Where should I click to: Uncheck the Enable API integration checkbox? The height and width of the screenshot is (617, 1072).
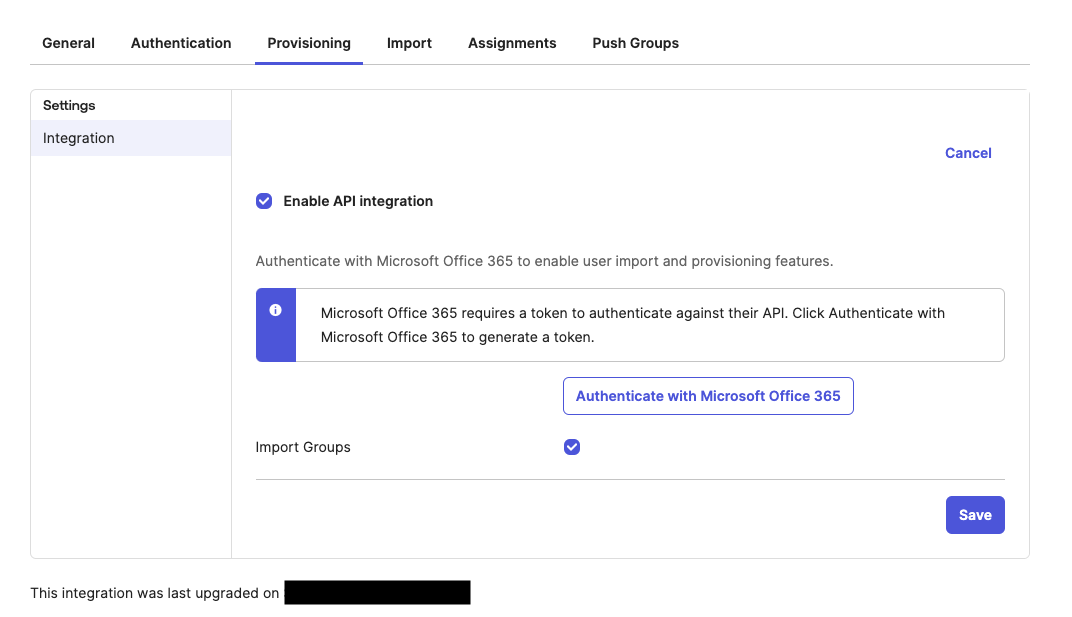point(264,201)
